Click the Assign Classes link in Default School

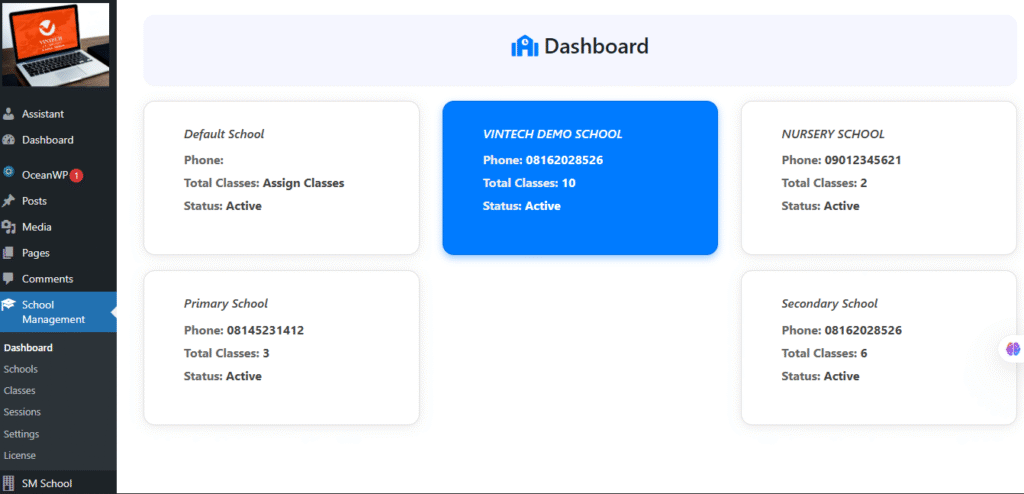click(303, 183)
